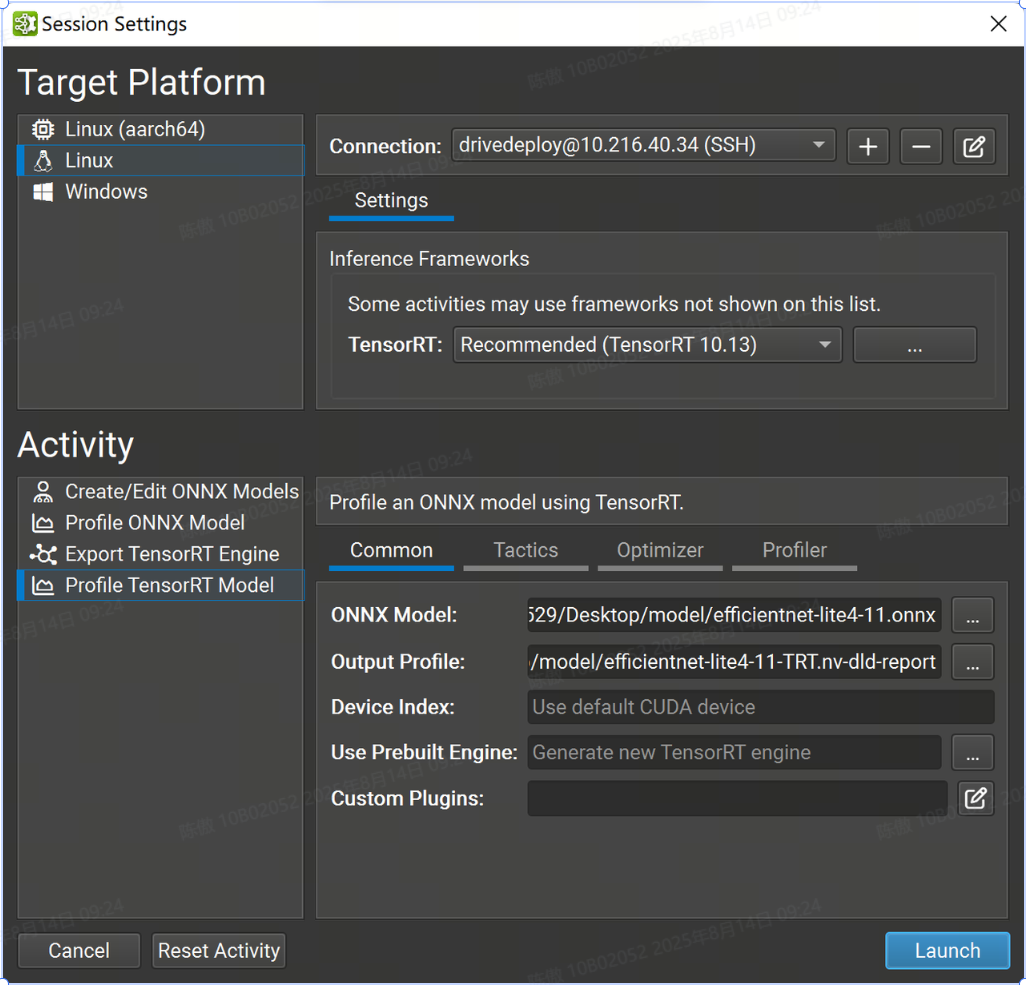The width and height of the screenshot is (1026, 985).
Task: Select Export TensorRT Engine activity
Action: click(x=161, y=554)
